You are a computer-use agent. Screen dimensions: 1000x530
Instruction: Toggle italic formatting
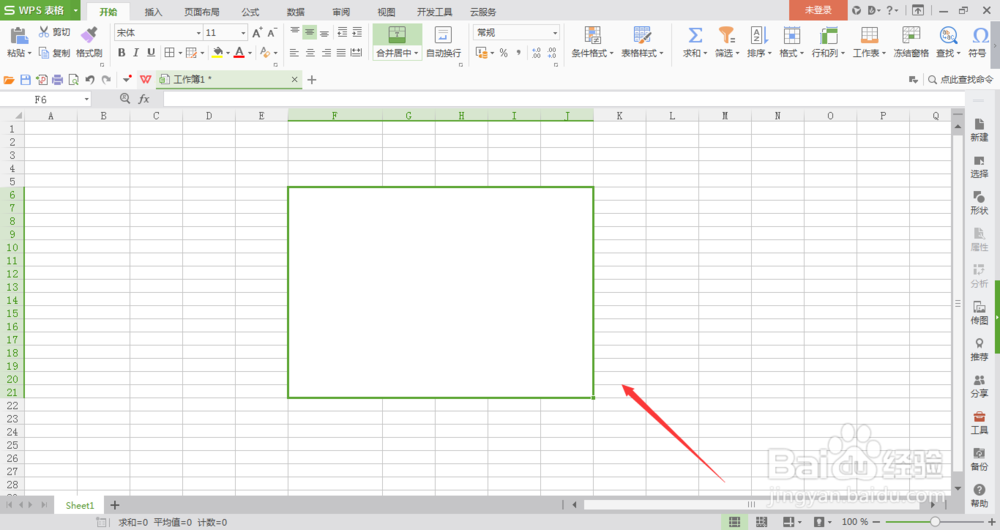point(136,53)
